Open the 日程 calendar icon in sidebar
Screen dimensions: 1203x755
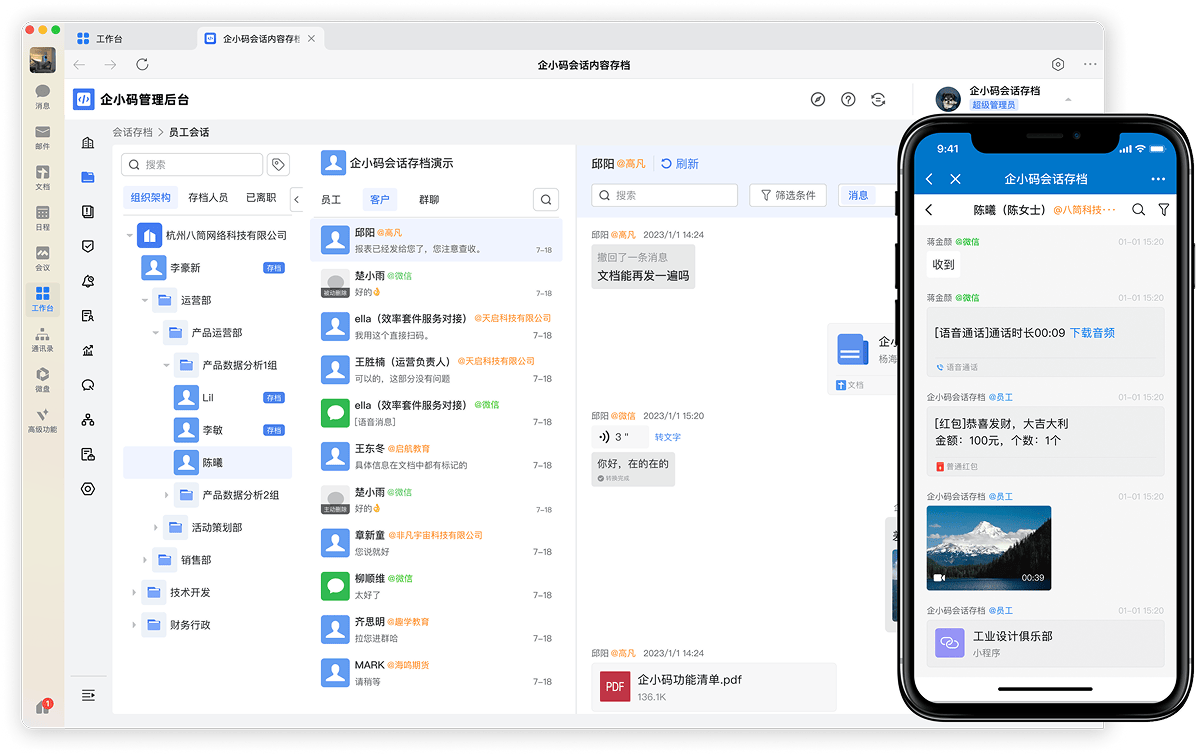[41, 212]
